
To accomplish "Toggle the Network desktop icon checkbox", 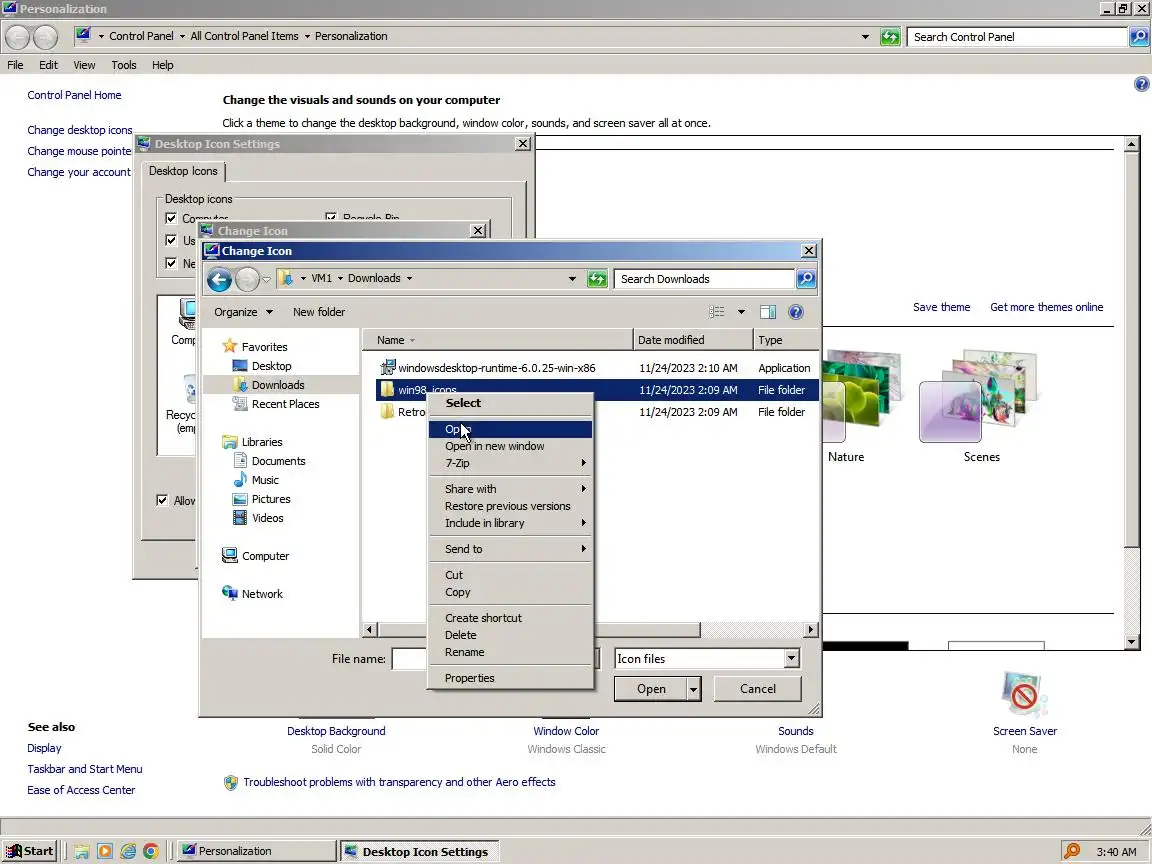I will click(x=171, y=264).
